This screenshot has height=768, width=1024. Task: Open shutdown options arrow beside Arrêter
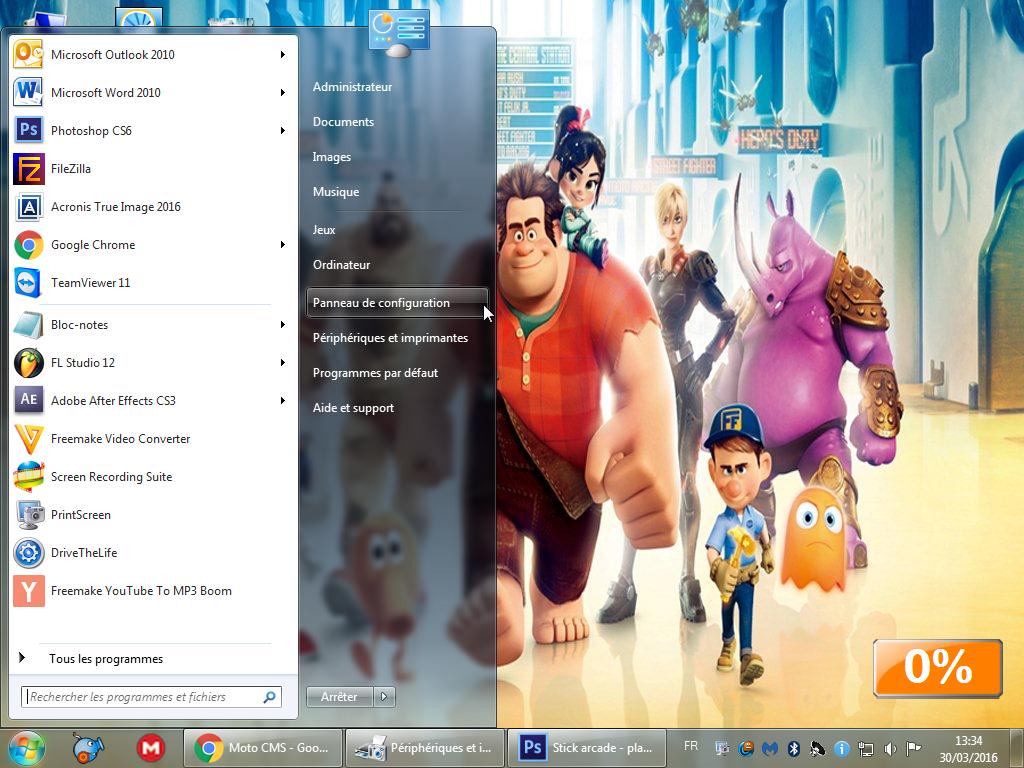(384, 697)
